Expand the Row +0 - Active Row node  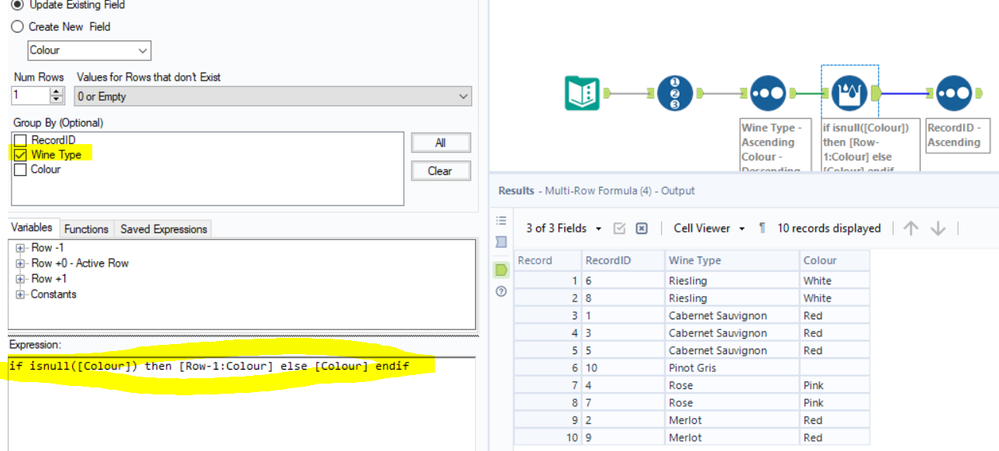tap(20, 263)
